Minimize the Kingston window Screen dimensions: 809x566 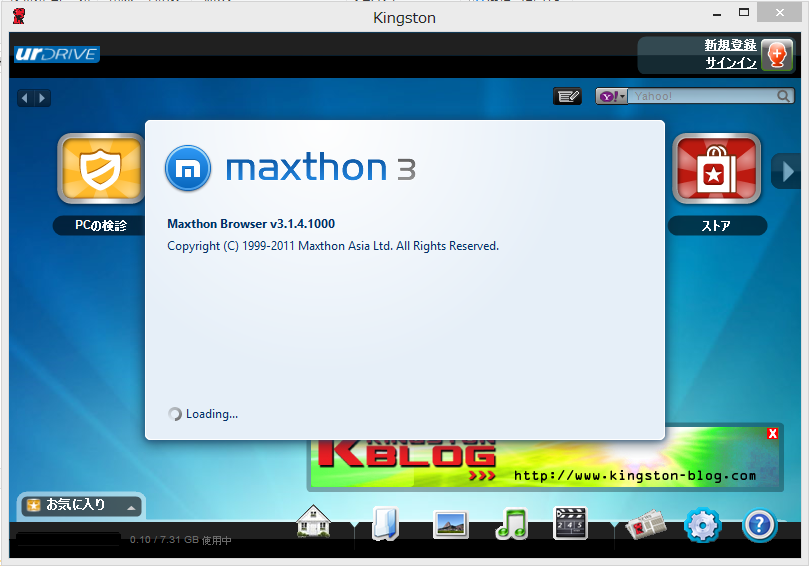[x=717, y=14]
